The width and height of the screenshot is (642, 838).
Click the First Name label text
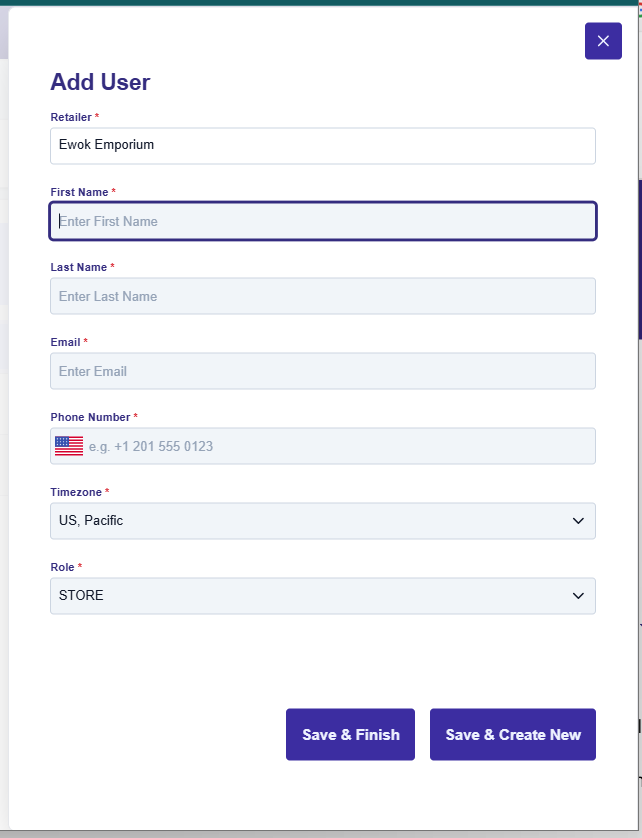pos(79,192)
